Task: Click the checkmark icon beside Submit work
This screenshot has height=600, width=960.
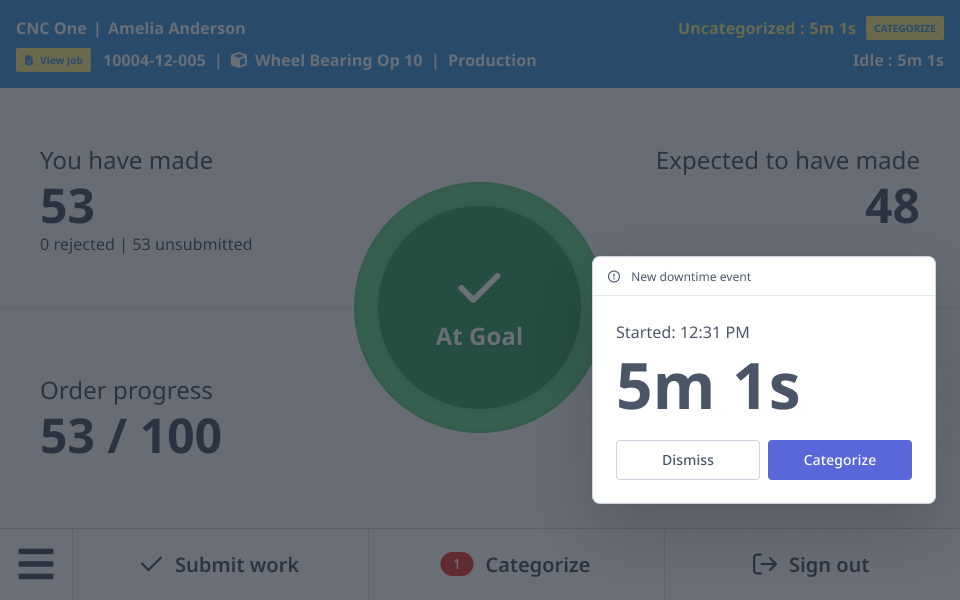Action: (x=150, y=564)
